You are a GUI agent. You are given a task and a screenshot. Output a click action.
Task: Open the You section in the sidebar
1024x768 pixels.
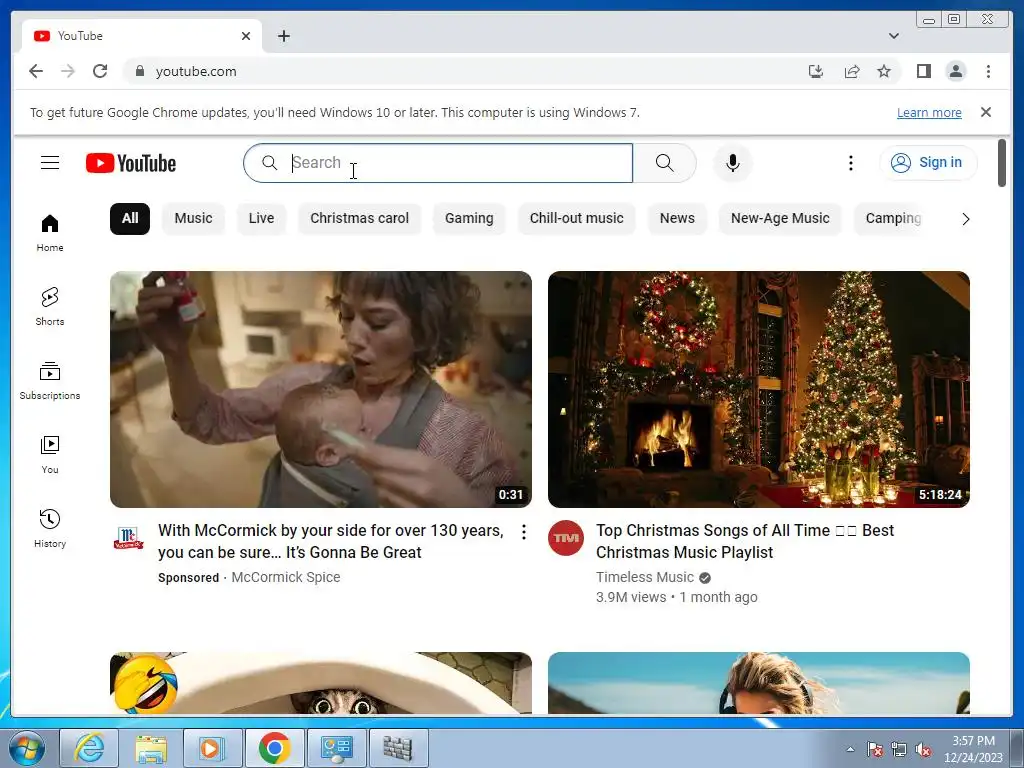coord(50,455)
